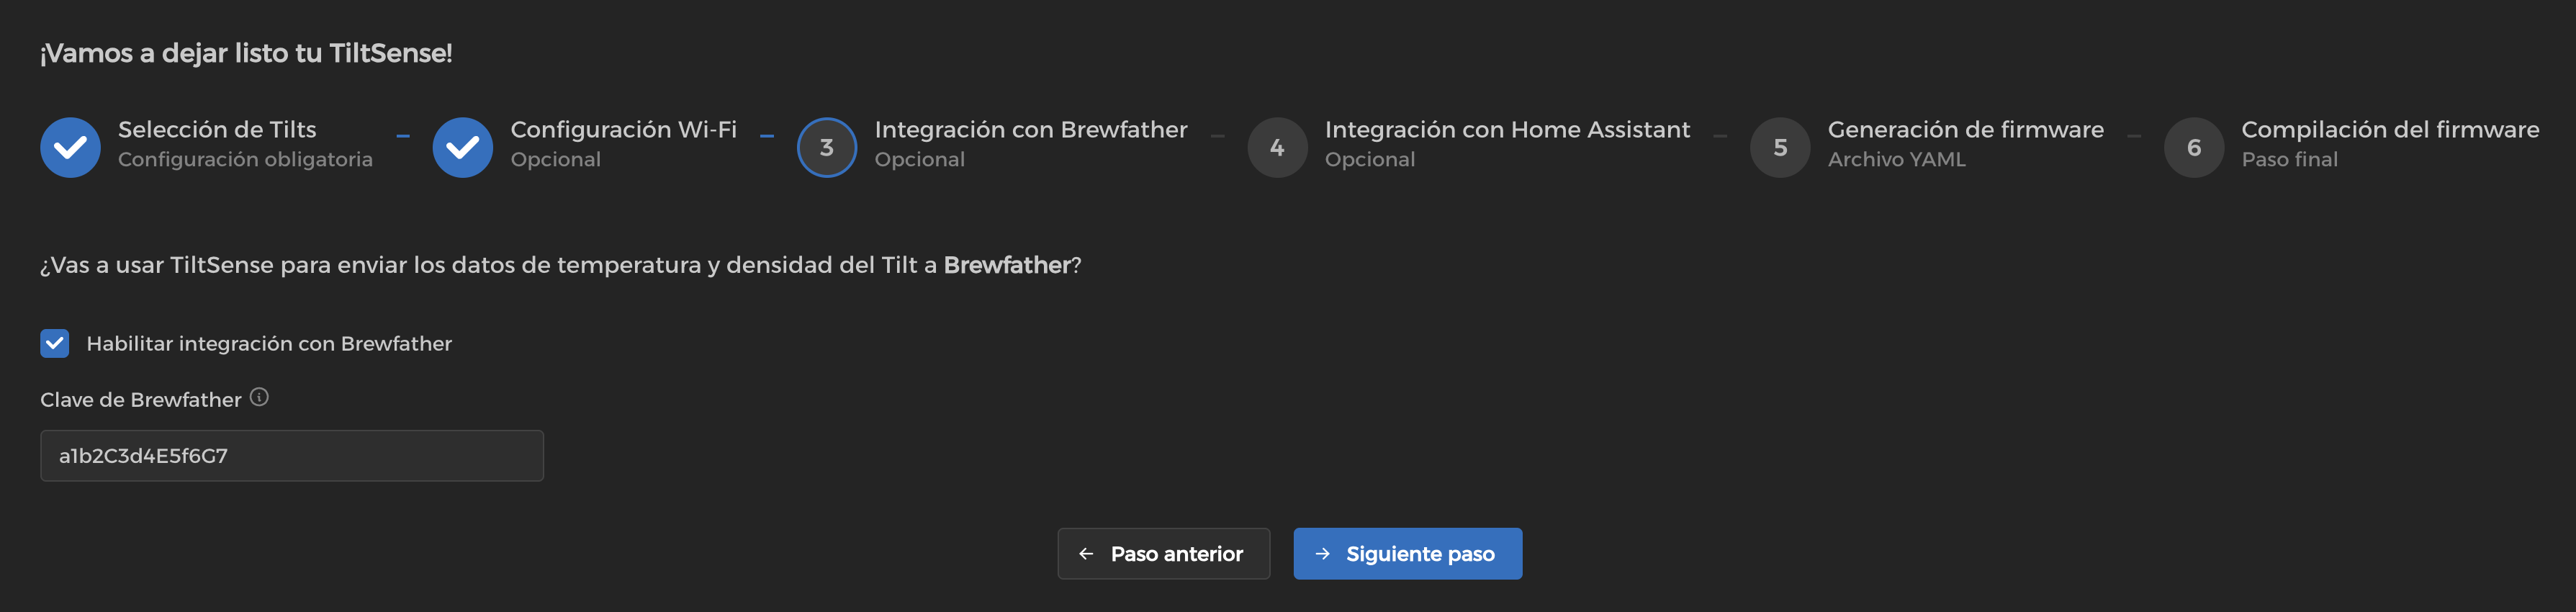Click the Siguiente paso button

point(1407,553)
